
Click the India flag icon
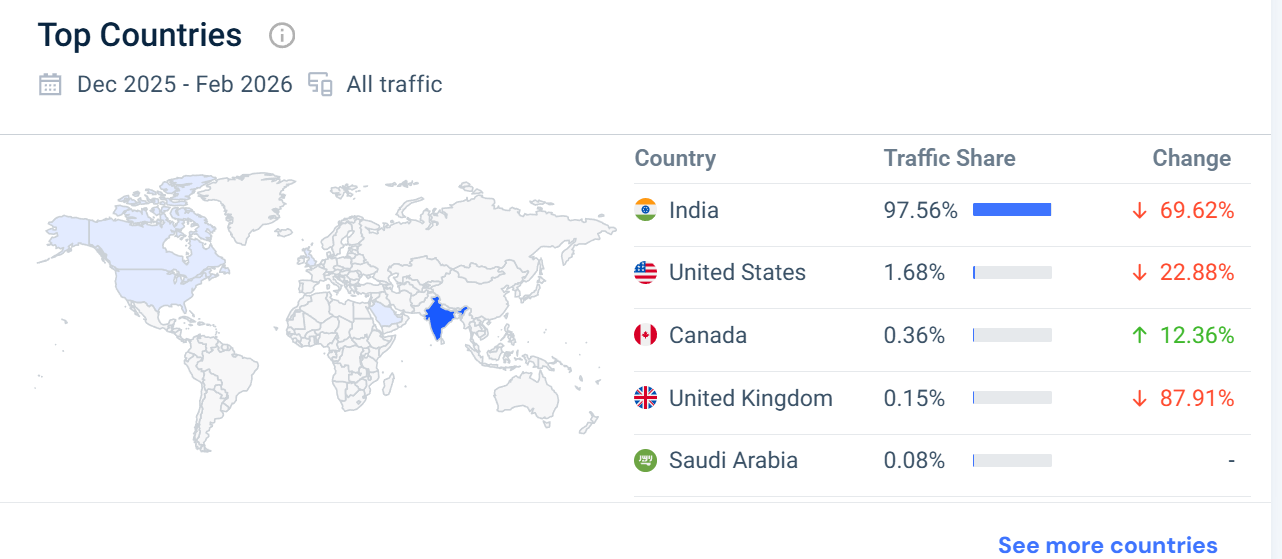(646, 210)
